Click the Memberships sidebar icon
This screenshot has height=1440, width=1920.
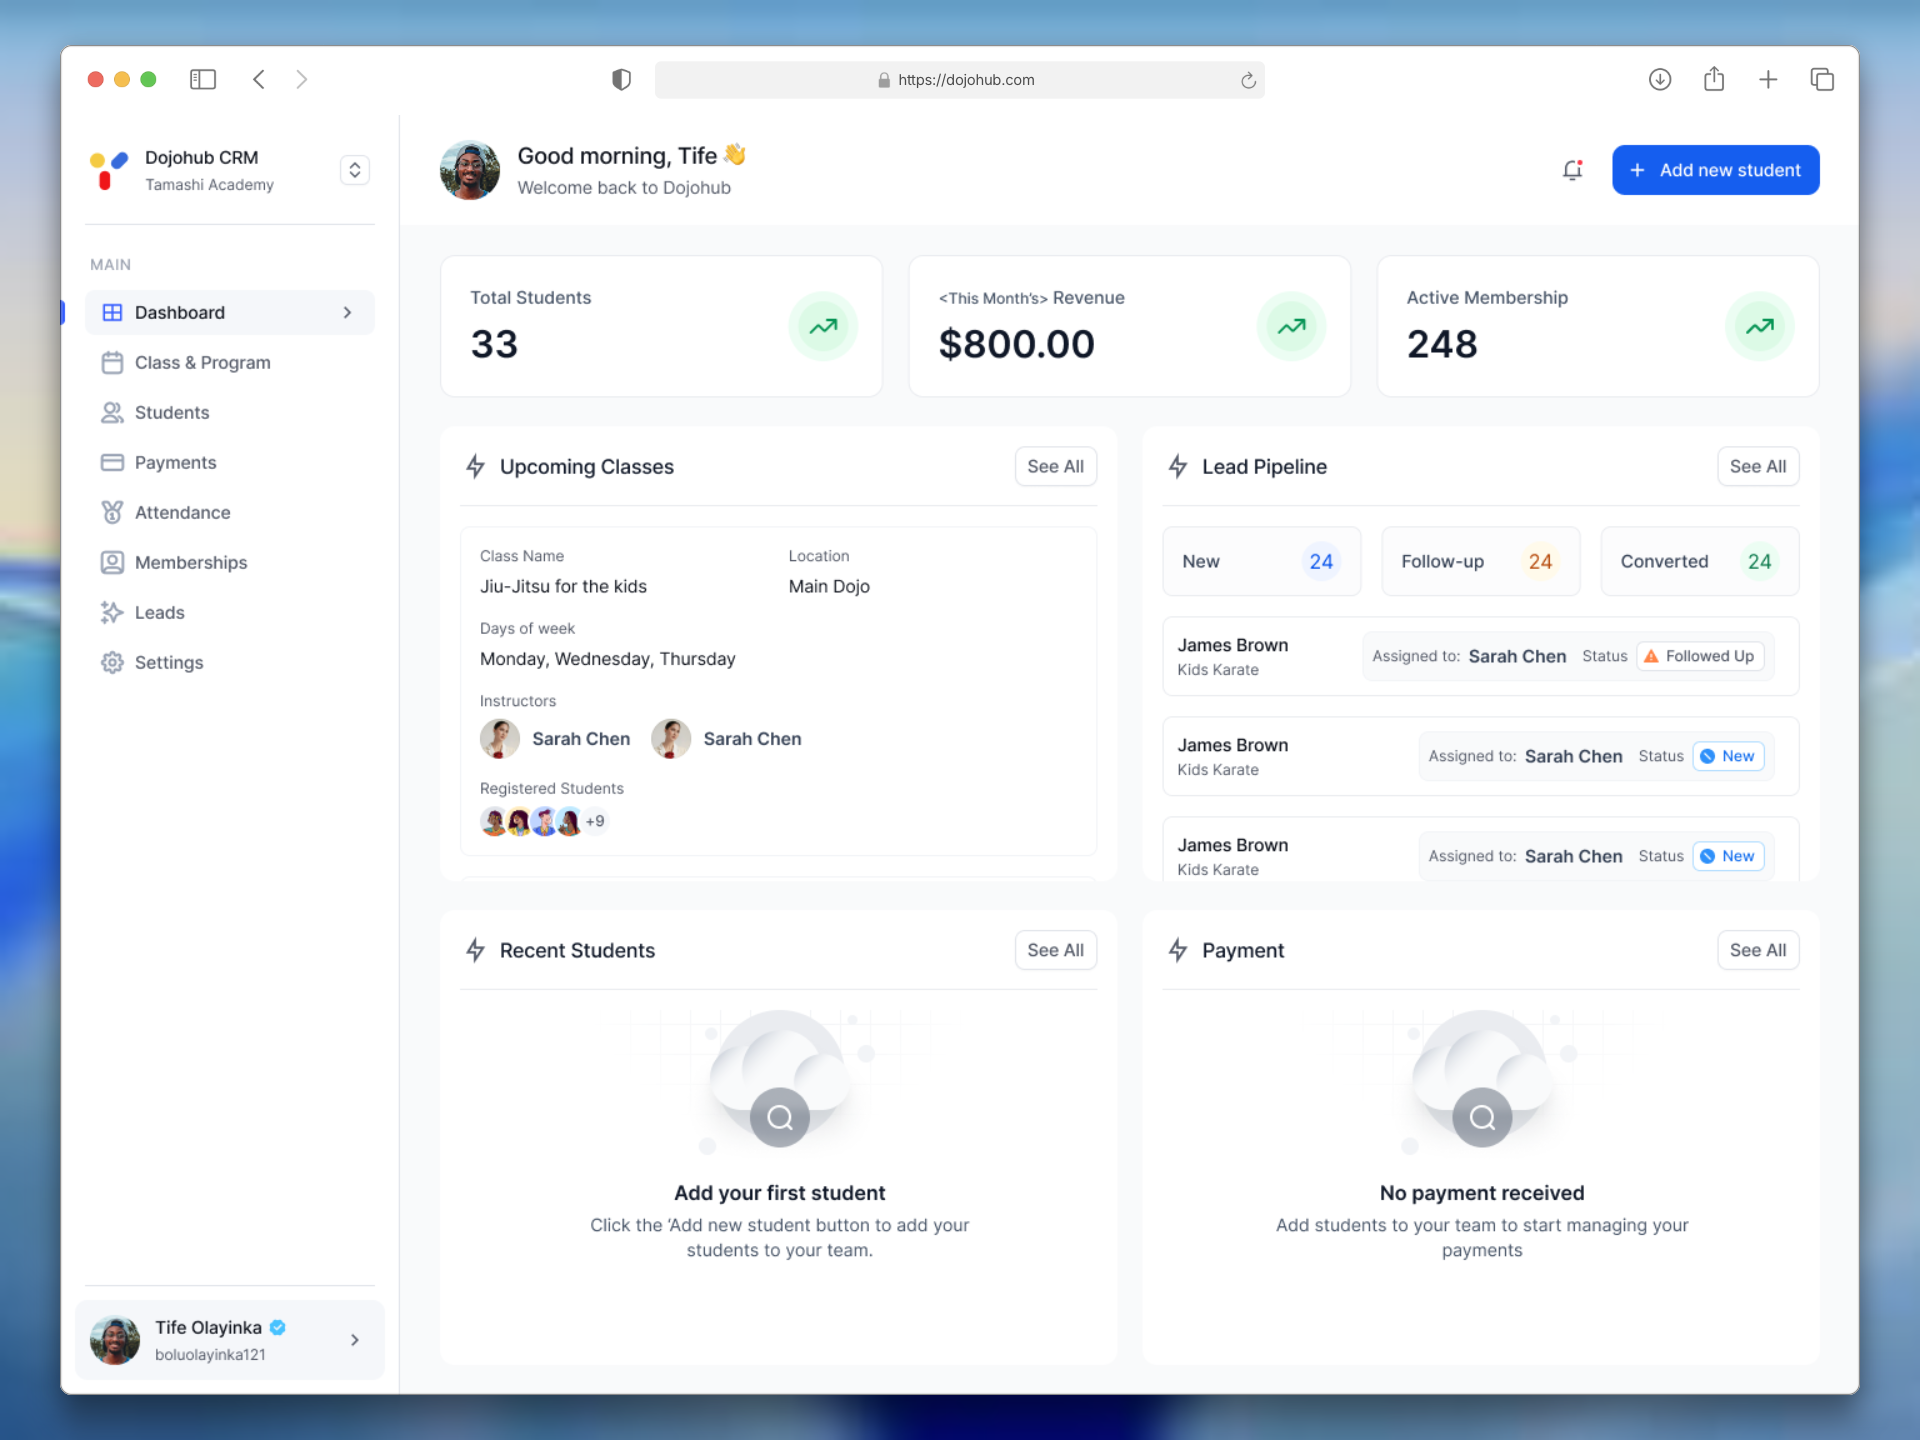point(113,562)
